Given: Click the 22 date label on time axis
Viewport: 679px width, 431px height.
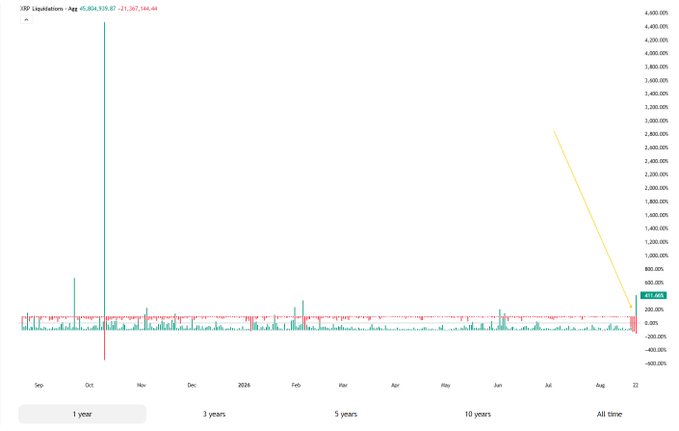Looking at the screenshot, I should [635, 385].
